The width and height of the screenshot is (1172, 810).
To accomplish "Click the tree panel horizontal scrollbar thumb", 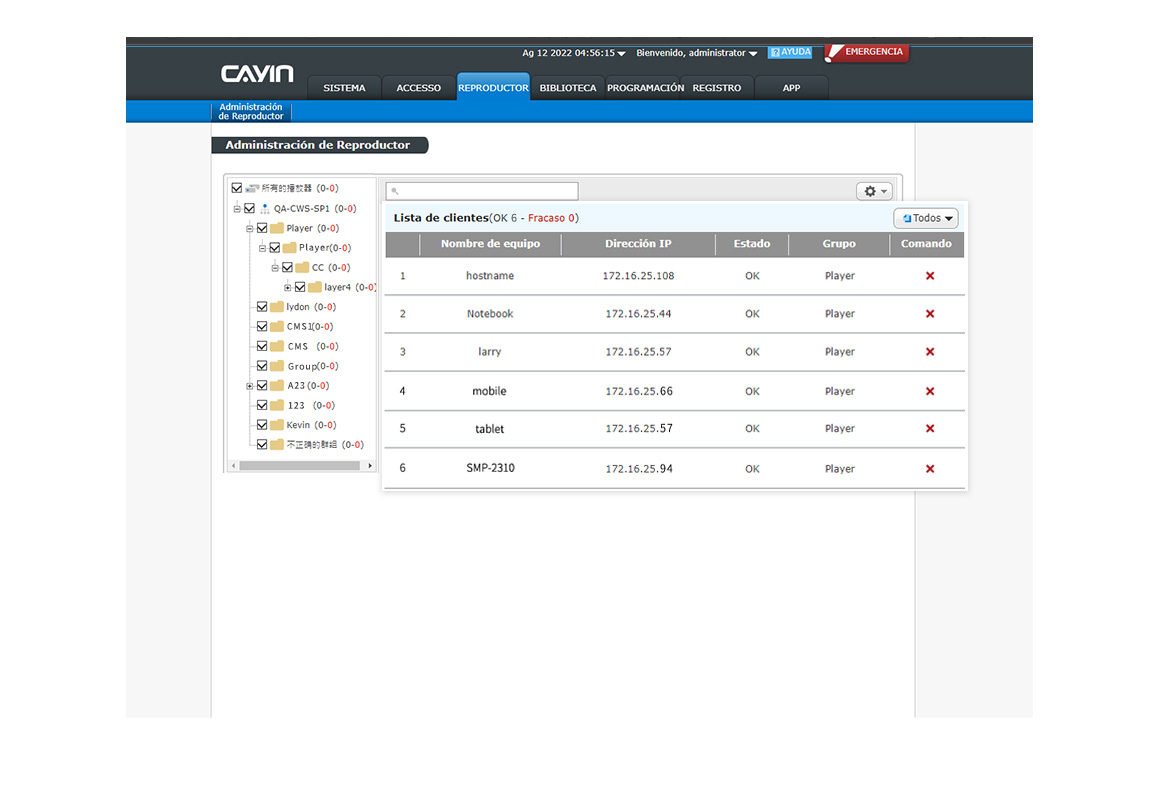I will coord(300,466).
